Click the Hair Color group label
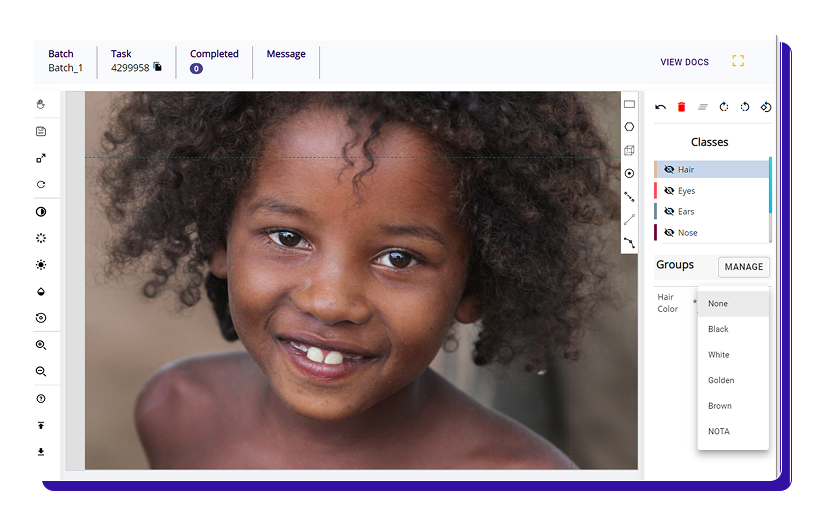 668,303
